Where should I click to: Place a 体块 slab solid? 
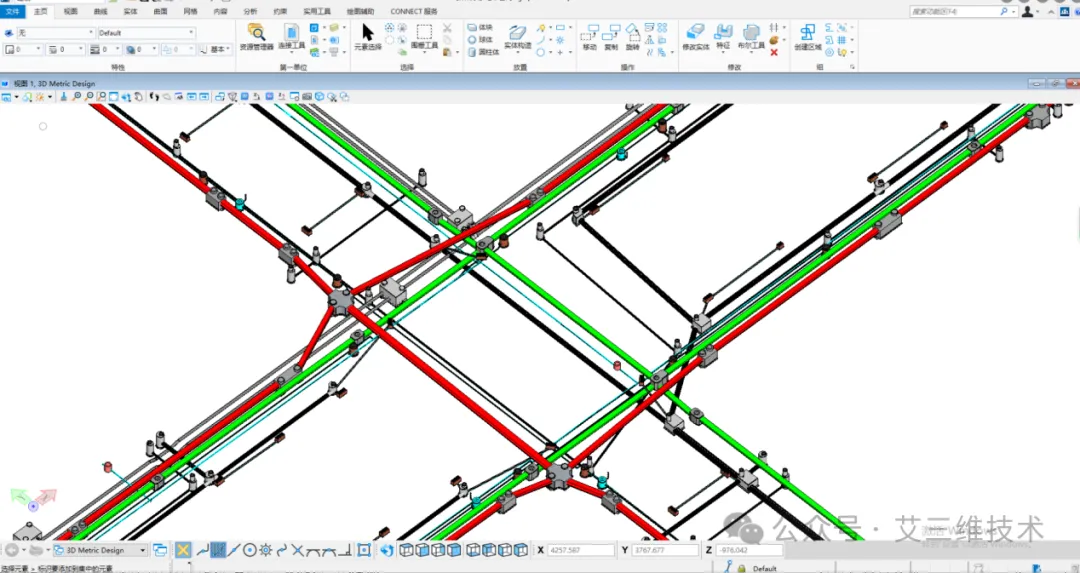(480, 27)
